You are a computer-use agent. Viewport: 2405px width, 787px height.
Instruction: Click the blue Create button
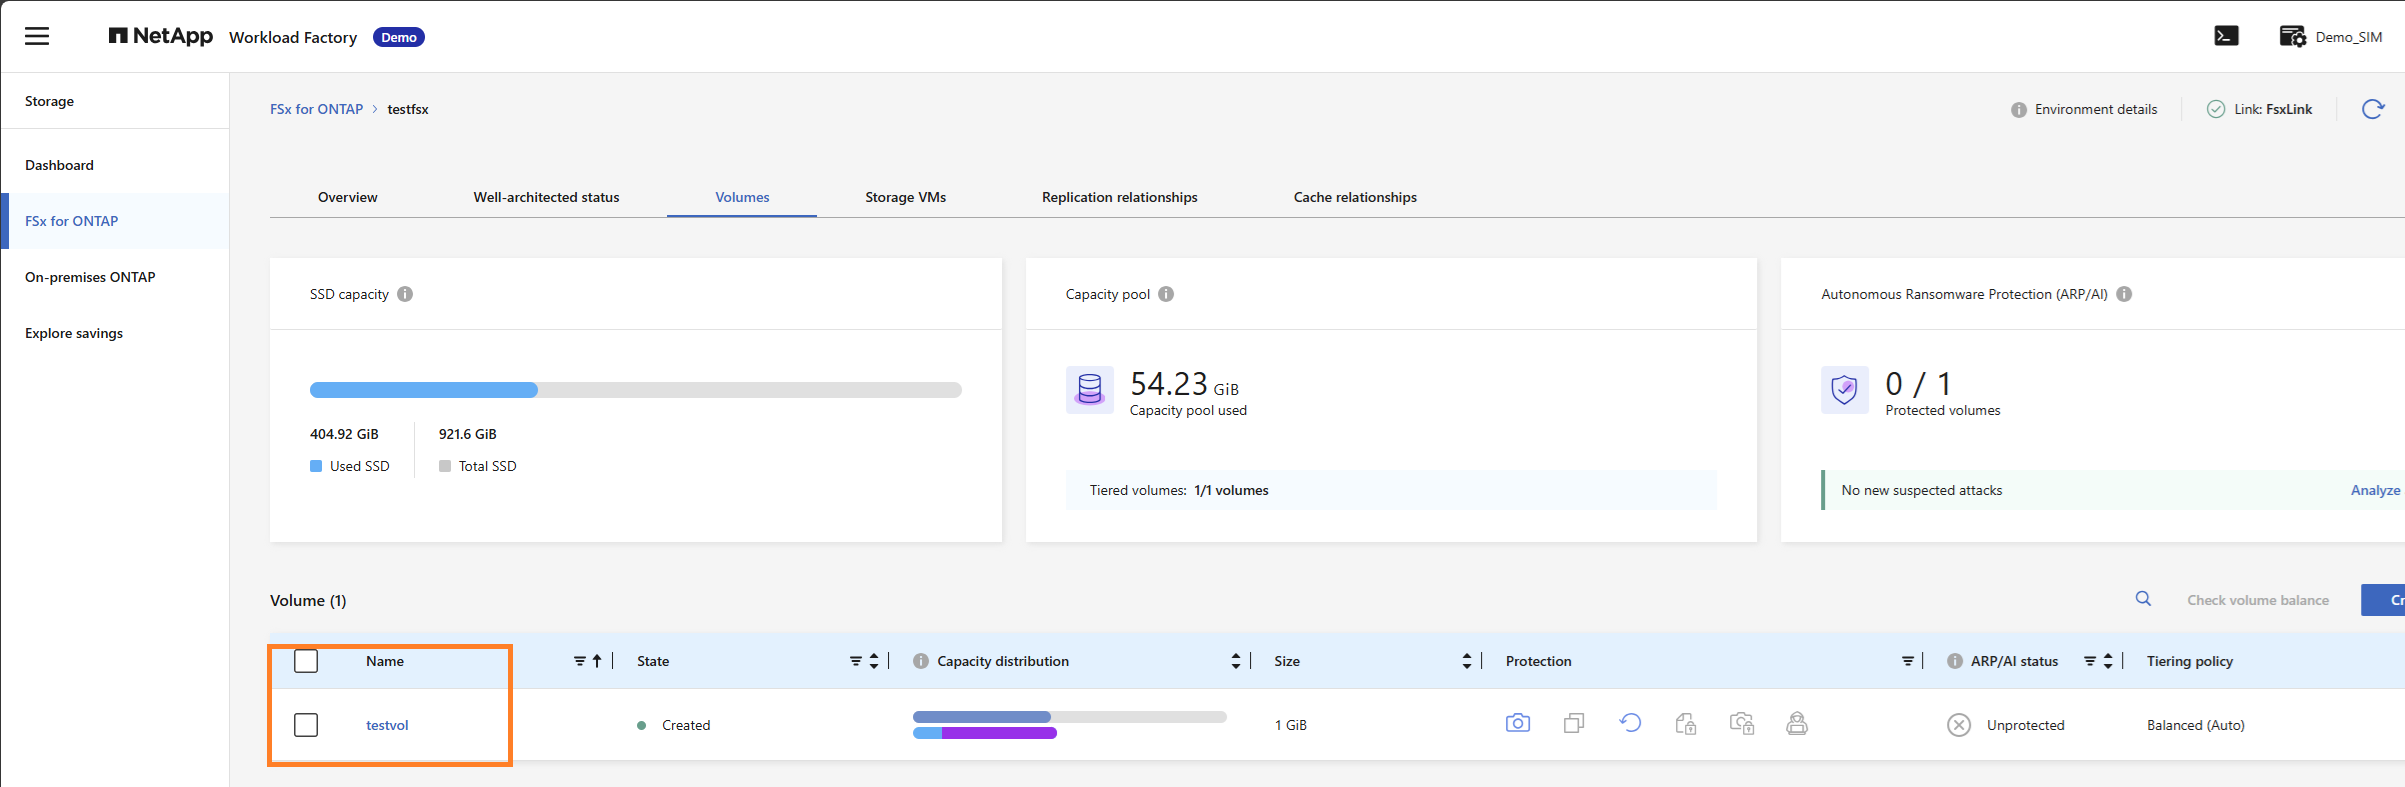click(2383, 600)
